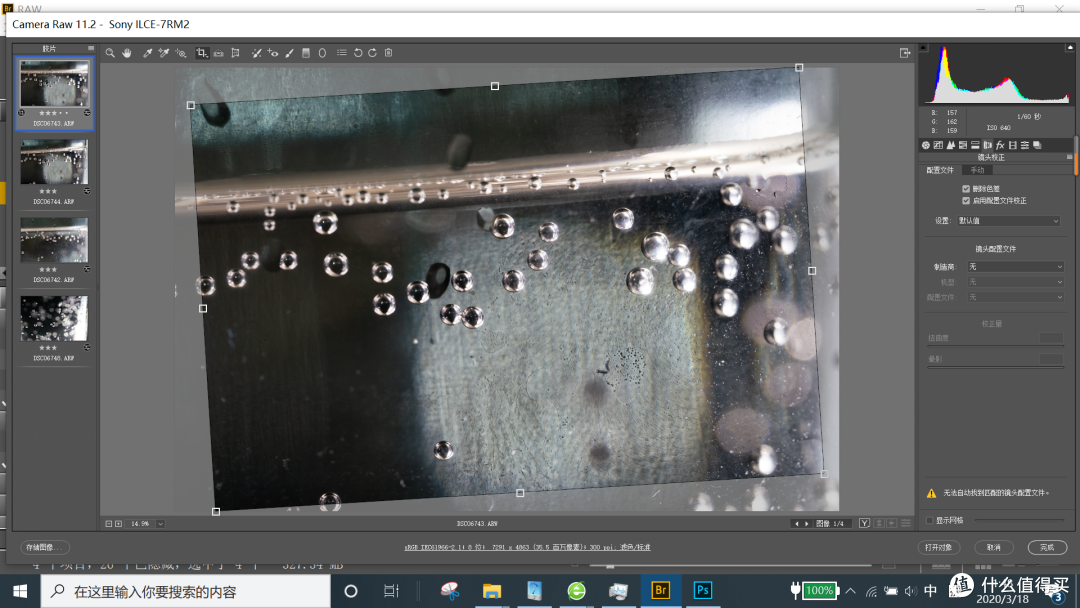
Task: Open the 设置 dropdown showing 默认值
Action: tap(1008, 221)
